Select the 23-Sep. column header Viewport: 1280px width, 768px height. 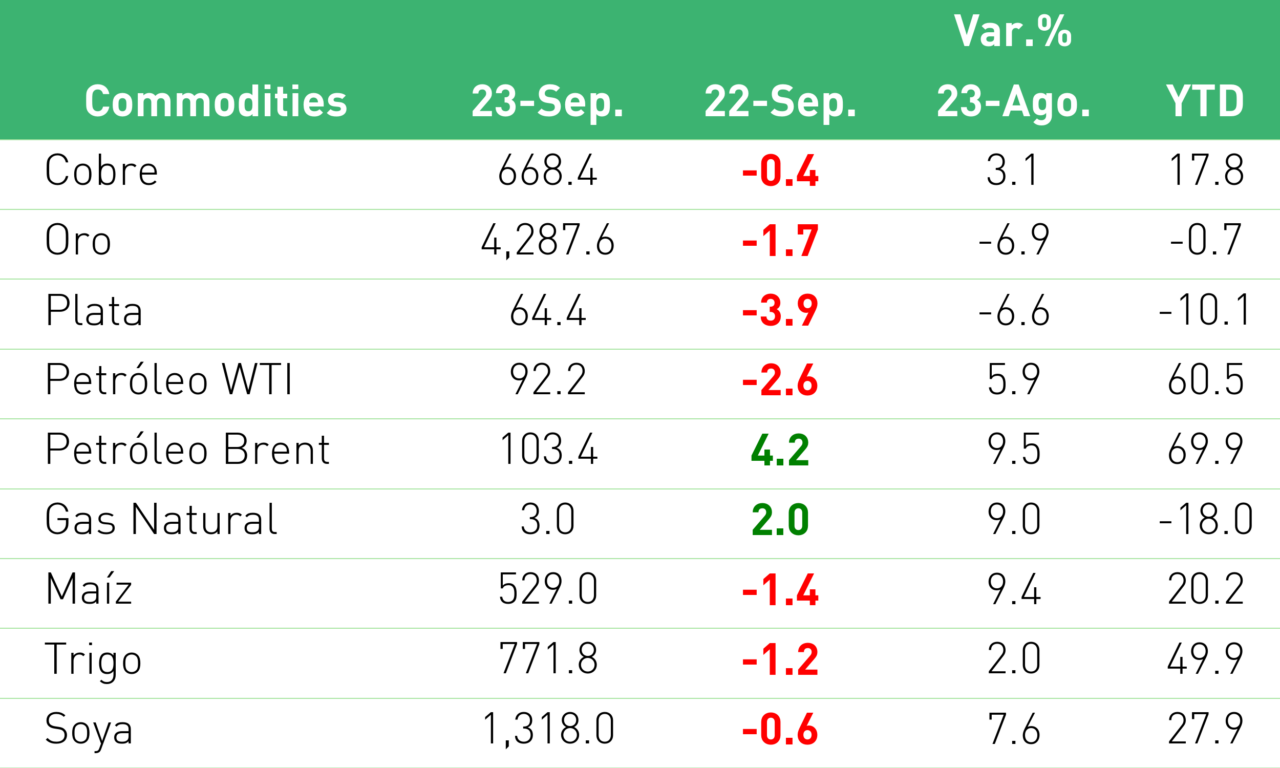click(548, 102)
